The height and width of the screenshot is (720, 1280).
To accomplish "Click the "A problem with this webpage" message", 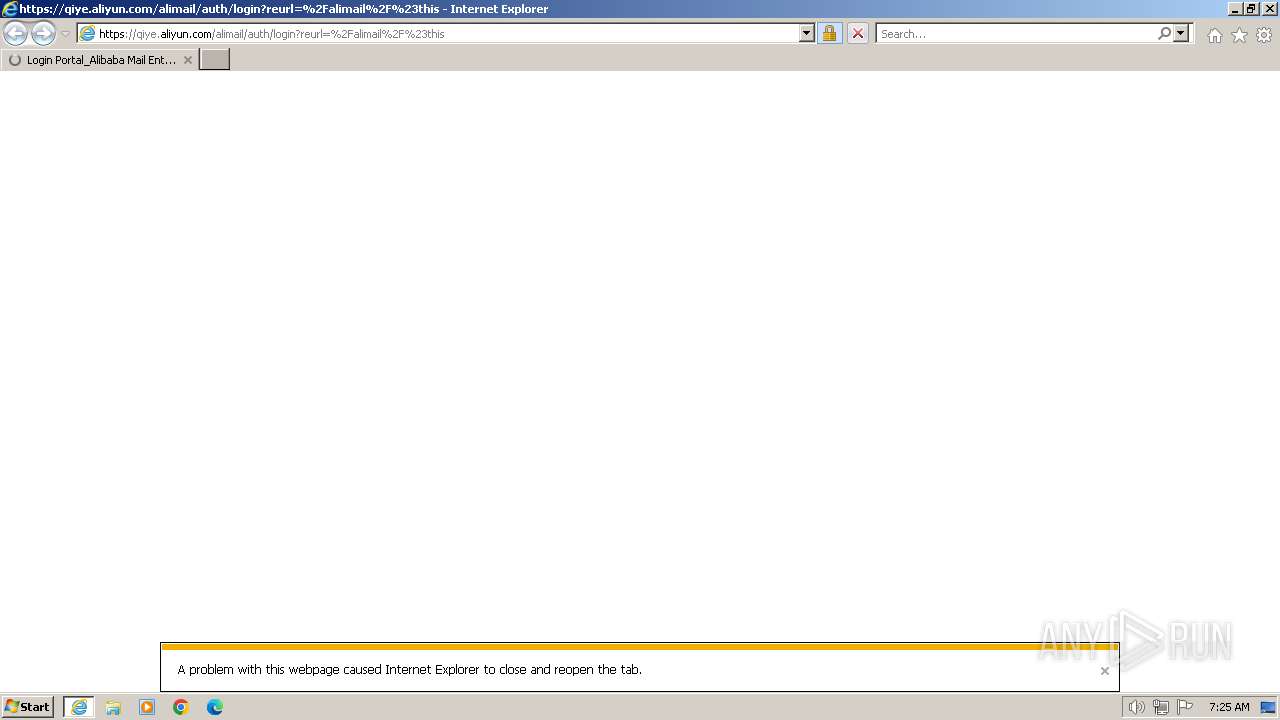I will tap(410, 670).
